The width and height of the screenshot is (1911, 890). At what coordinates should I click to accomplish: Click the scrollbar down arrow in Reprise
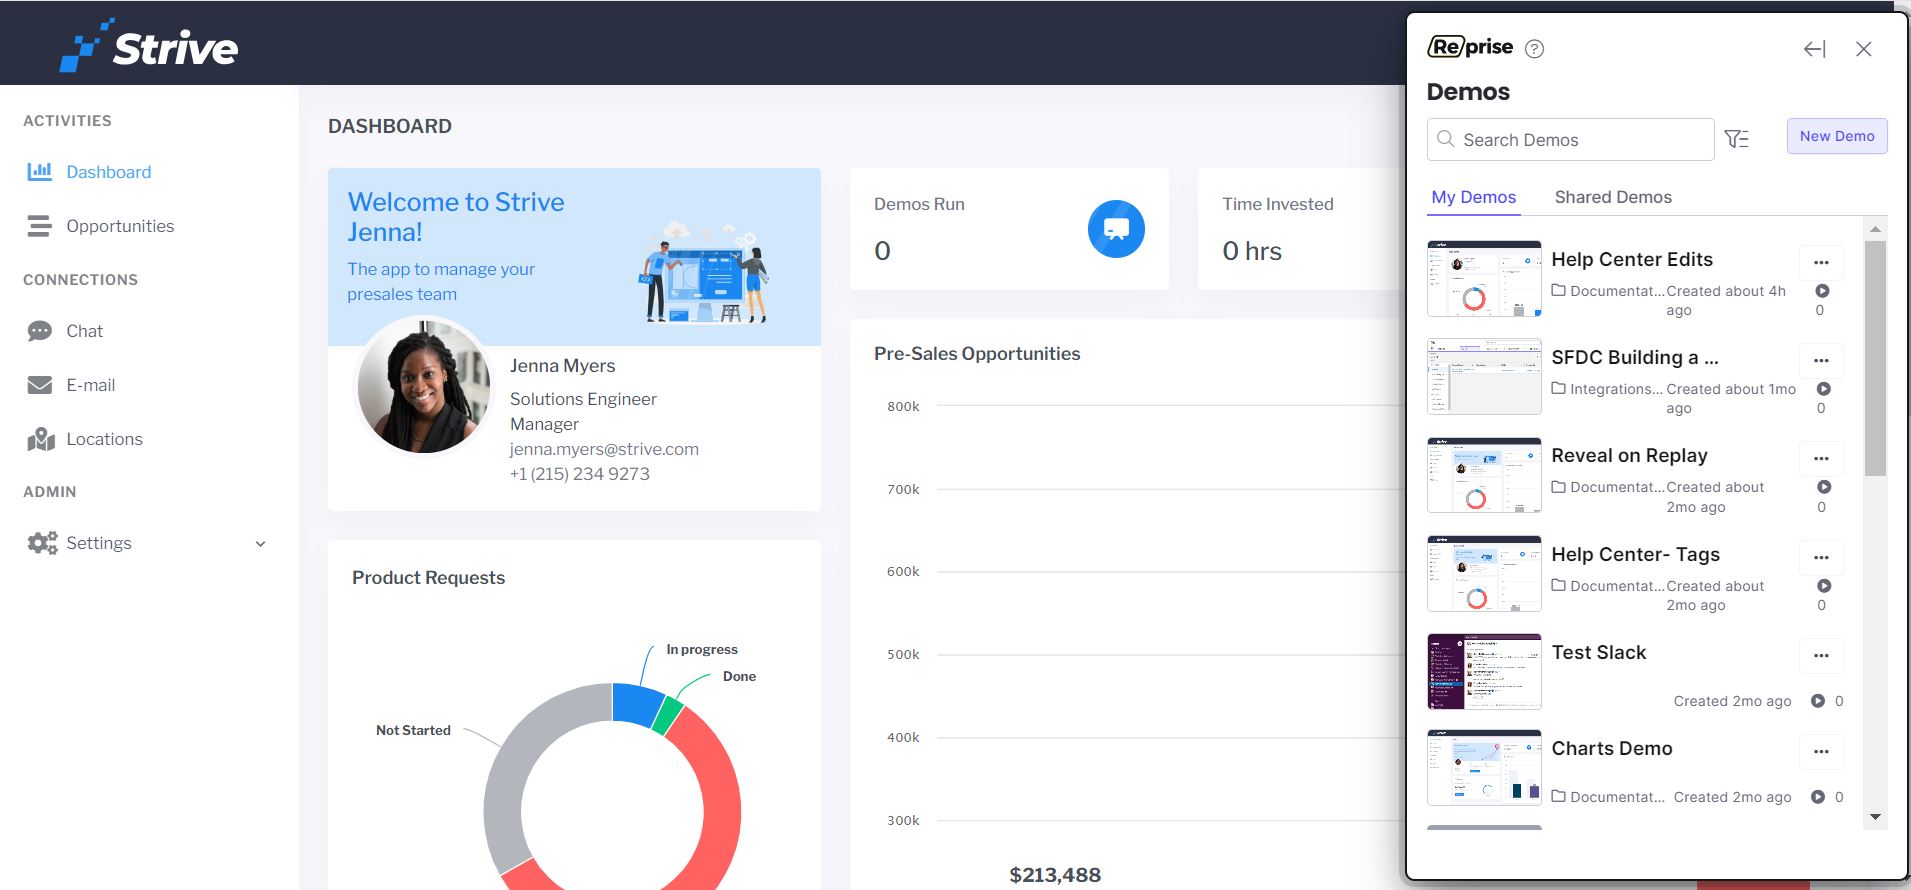tap(1875, 817)
